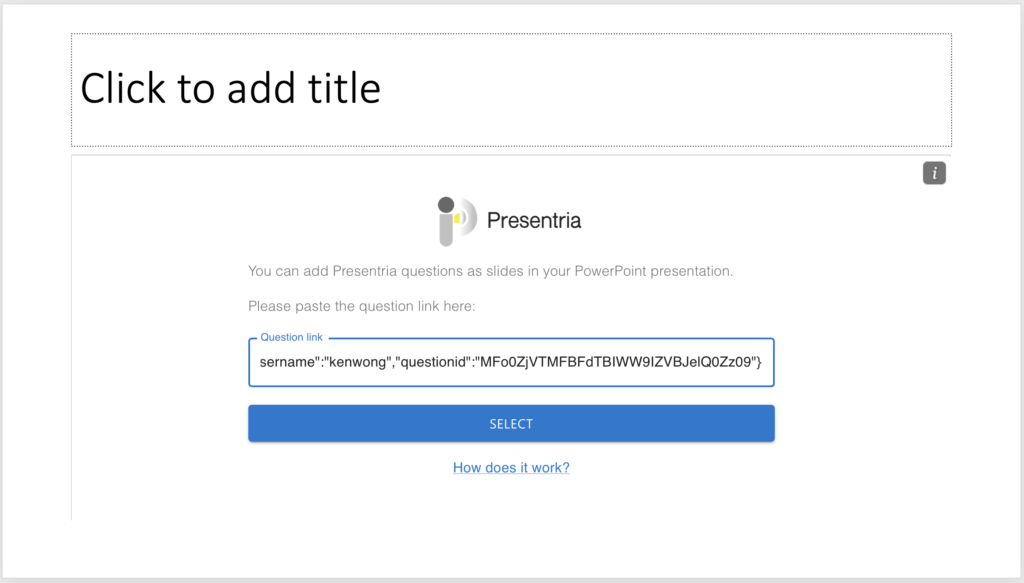Click "Please paste the question link here" text
Viewport: 1024px width, 583px height.
click(361, 306)
